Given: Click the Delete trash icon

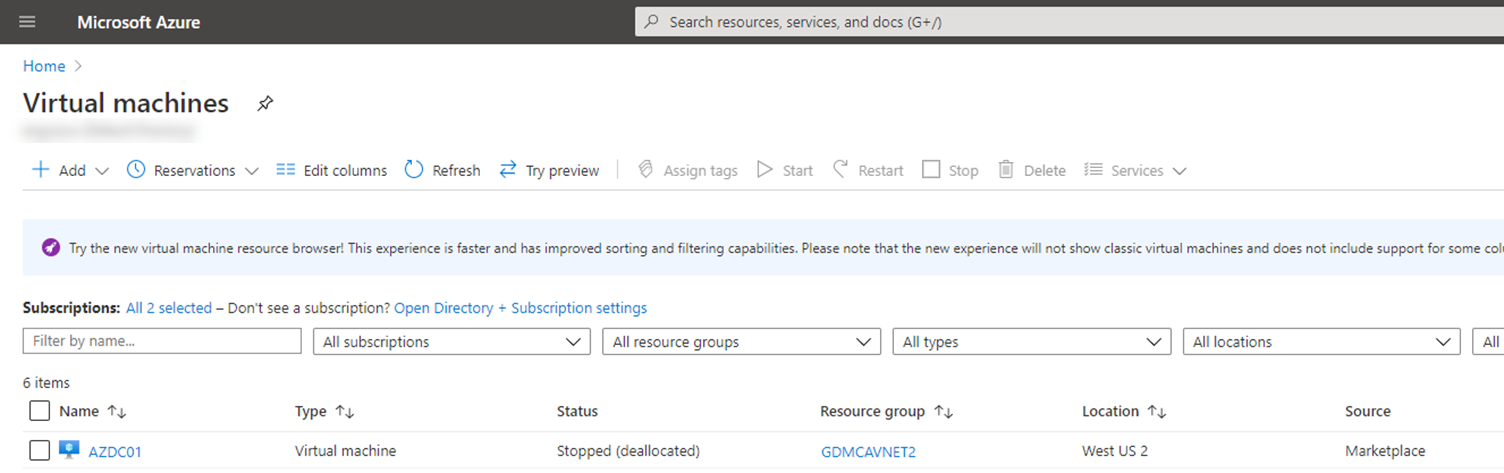Looking at the screenshot, I should (x=1006, y=170).
